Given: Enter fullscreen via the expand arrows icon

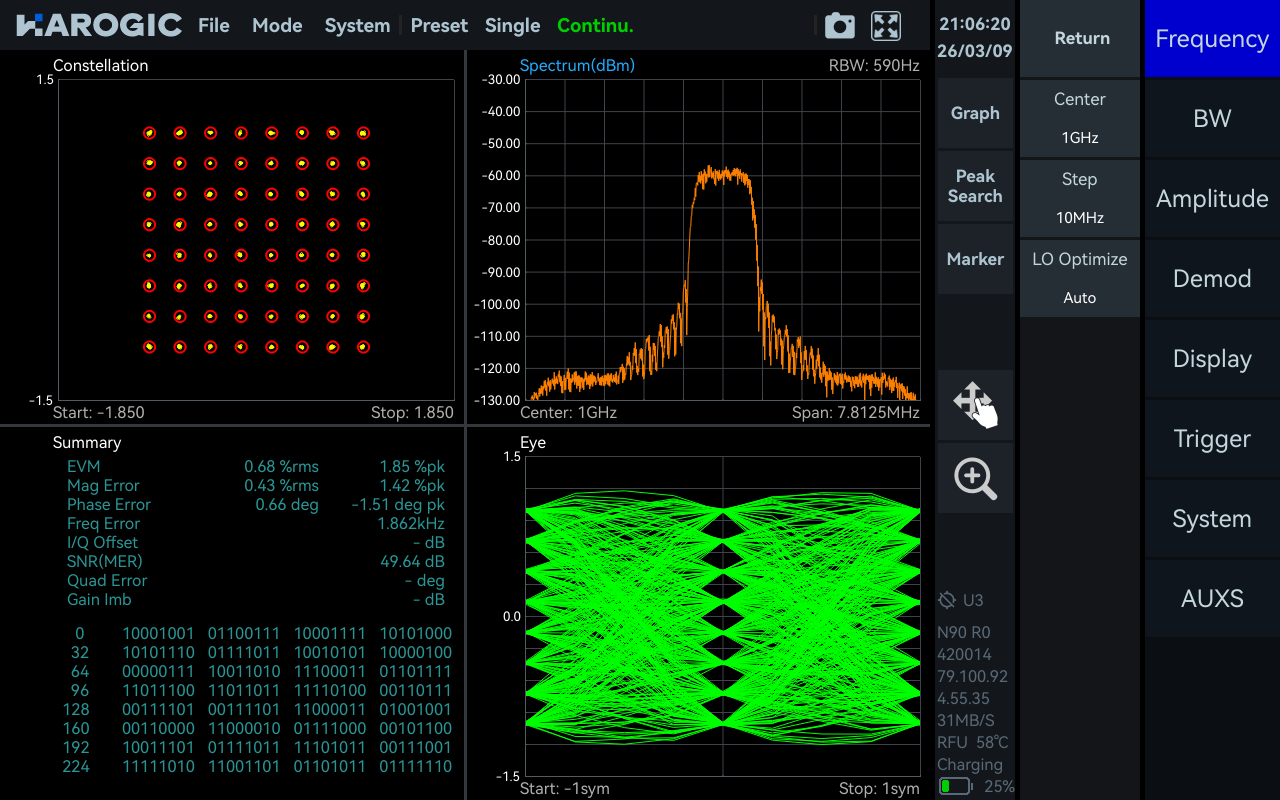Looking at the screenshot, I should 884,26.
